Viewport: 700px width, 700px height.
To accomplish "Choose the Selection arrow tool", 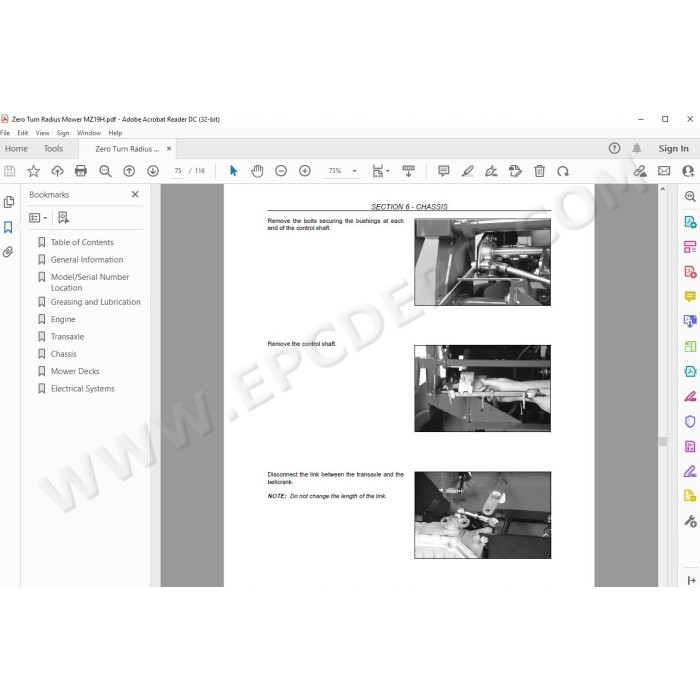I will coord(233,171).
